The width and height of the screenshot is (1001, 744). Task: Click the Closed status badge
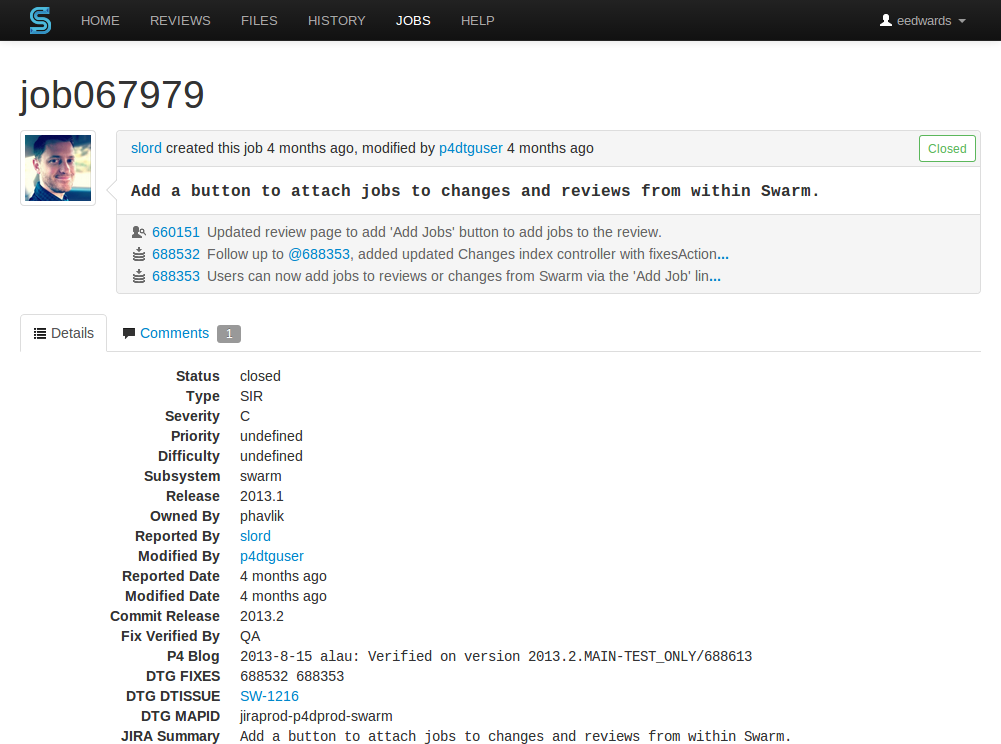tap(947, 149)
